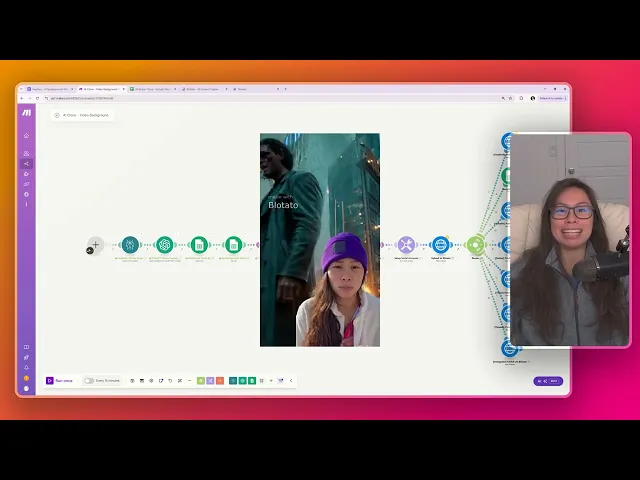This screenshot has width=640, height=480.
Task: Click the purple tools square in toolbar
Action: click(x=210, y=380)
